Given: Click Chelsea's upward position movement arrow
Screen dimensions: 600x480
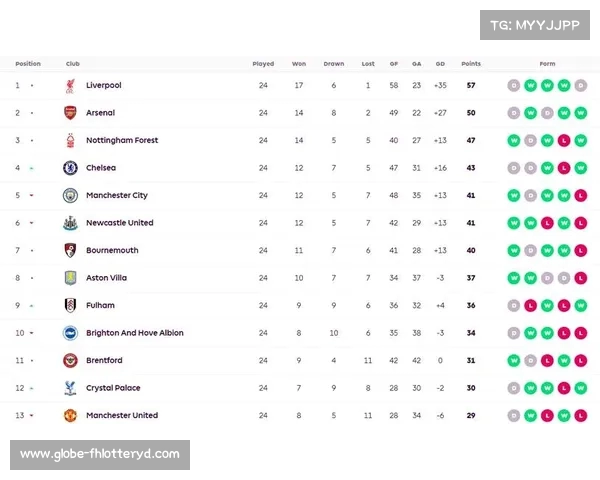Looking at the screenshot, I should tap(32, 168).
